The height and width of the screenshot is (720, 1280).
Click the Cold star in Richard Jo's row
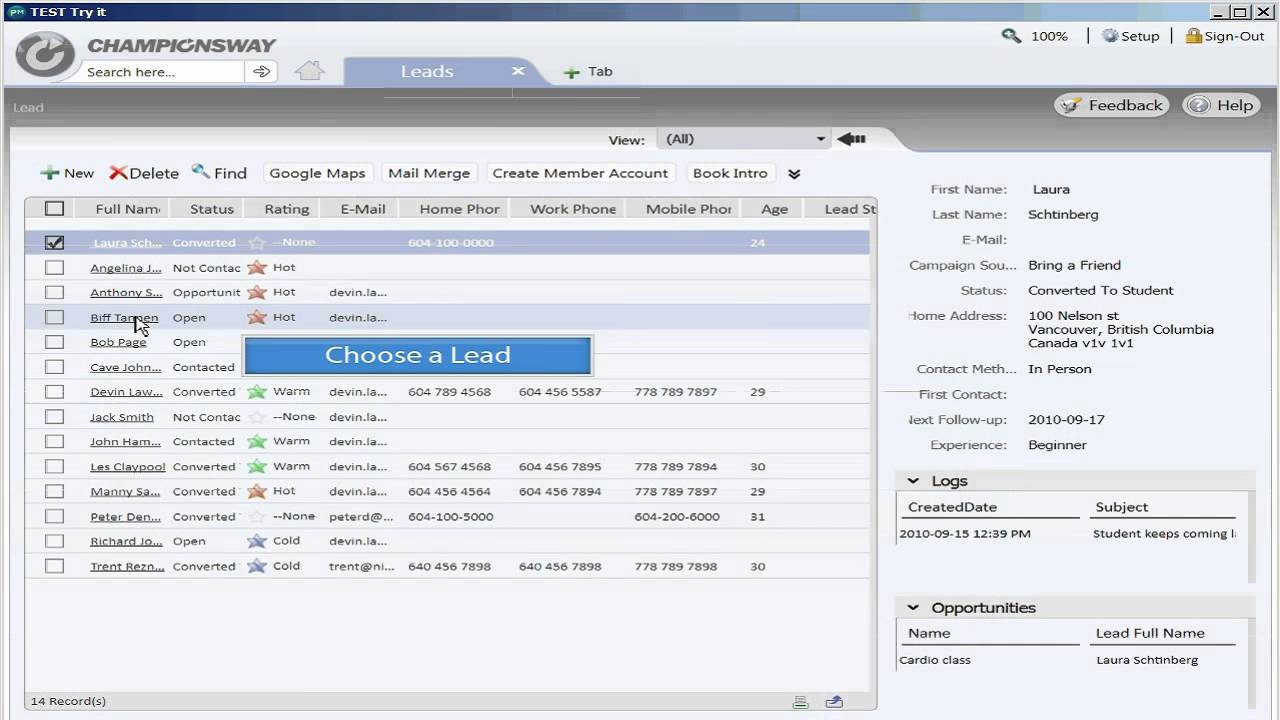(x=257, y=541)
